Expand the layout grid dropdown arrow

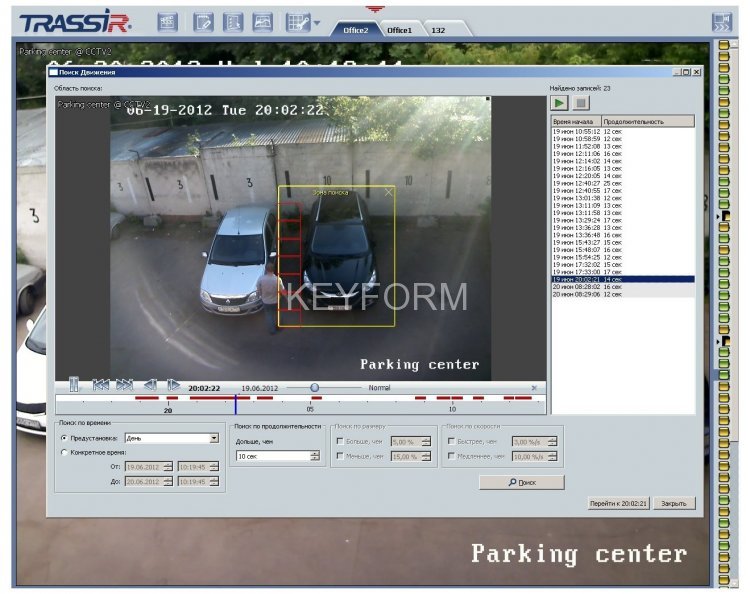pyautogui.click(x=317, y=22)
